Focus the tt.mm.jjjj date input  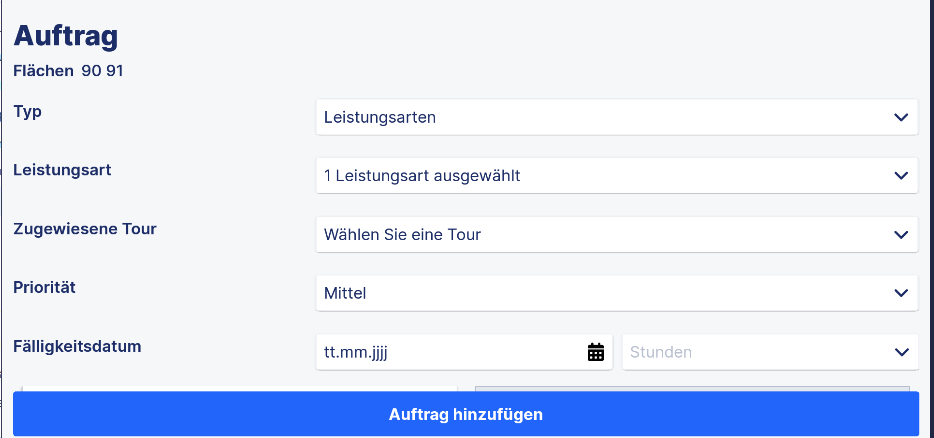[464, 352]
